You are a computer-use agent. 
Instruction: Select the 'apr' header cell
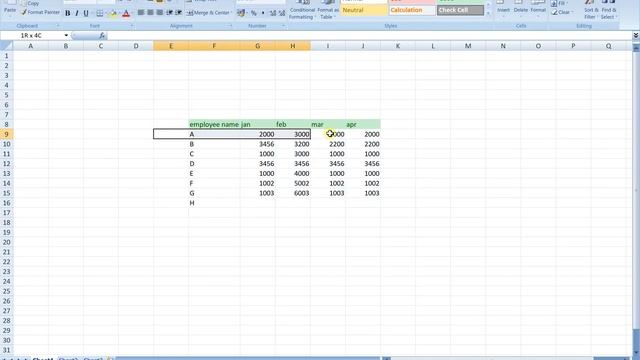click(363, 124)
